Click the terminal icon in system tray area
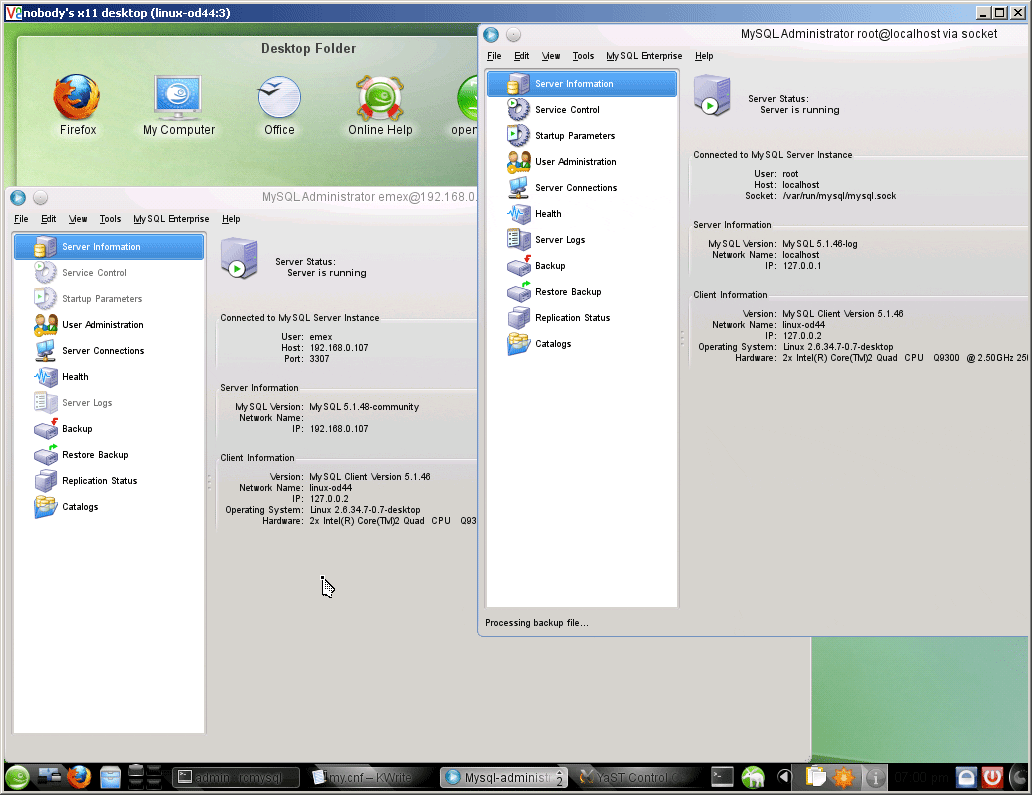This screenshot has width=1032, height=795. tap(723, 777)
